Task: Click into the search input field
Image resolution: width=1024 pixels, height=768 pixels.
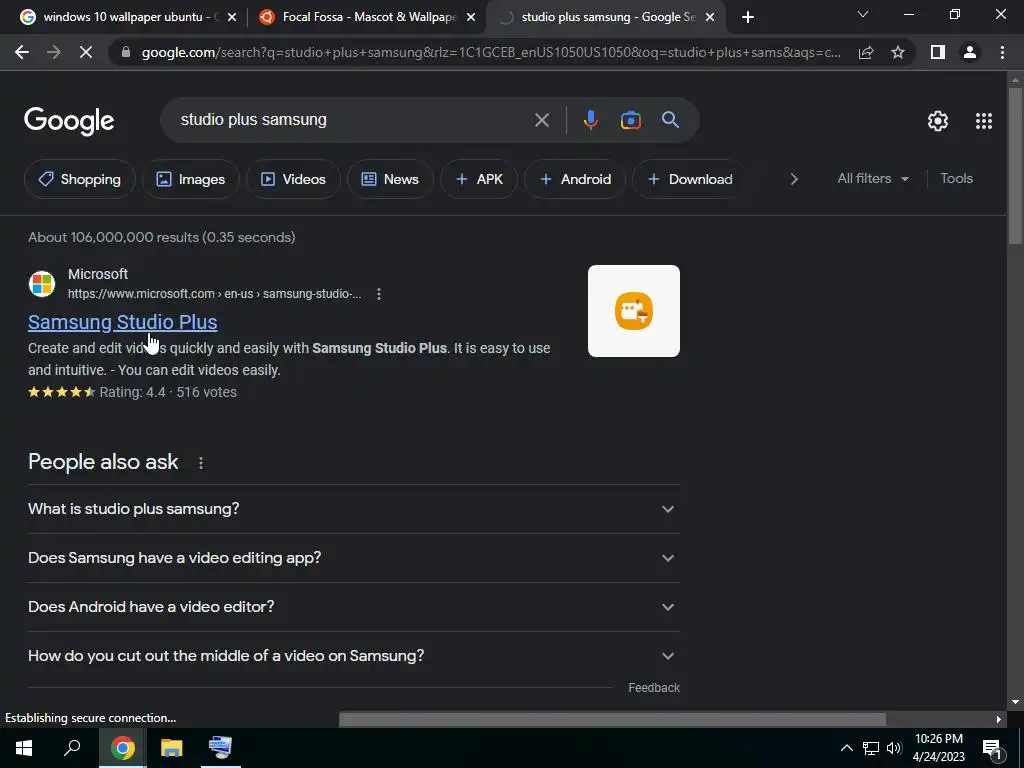Action: pyautogui.click(x=353, y=120)
